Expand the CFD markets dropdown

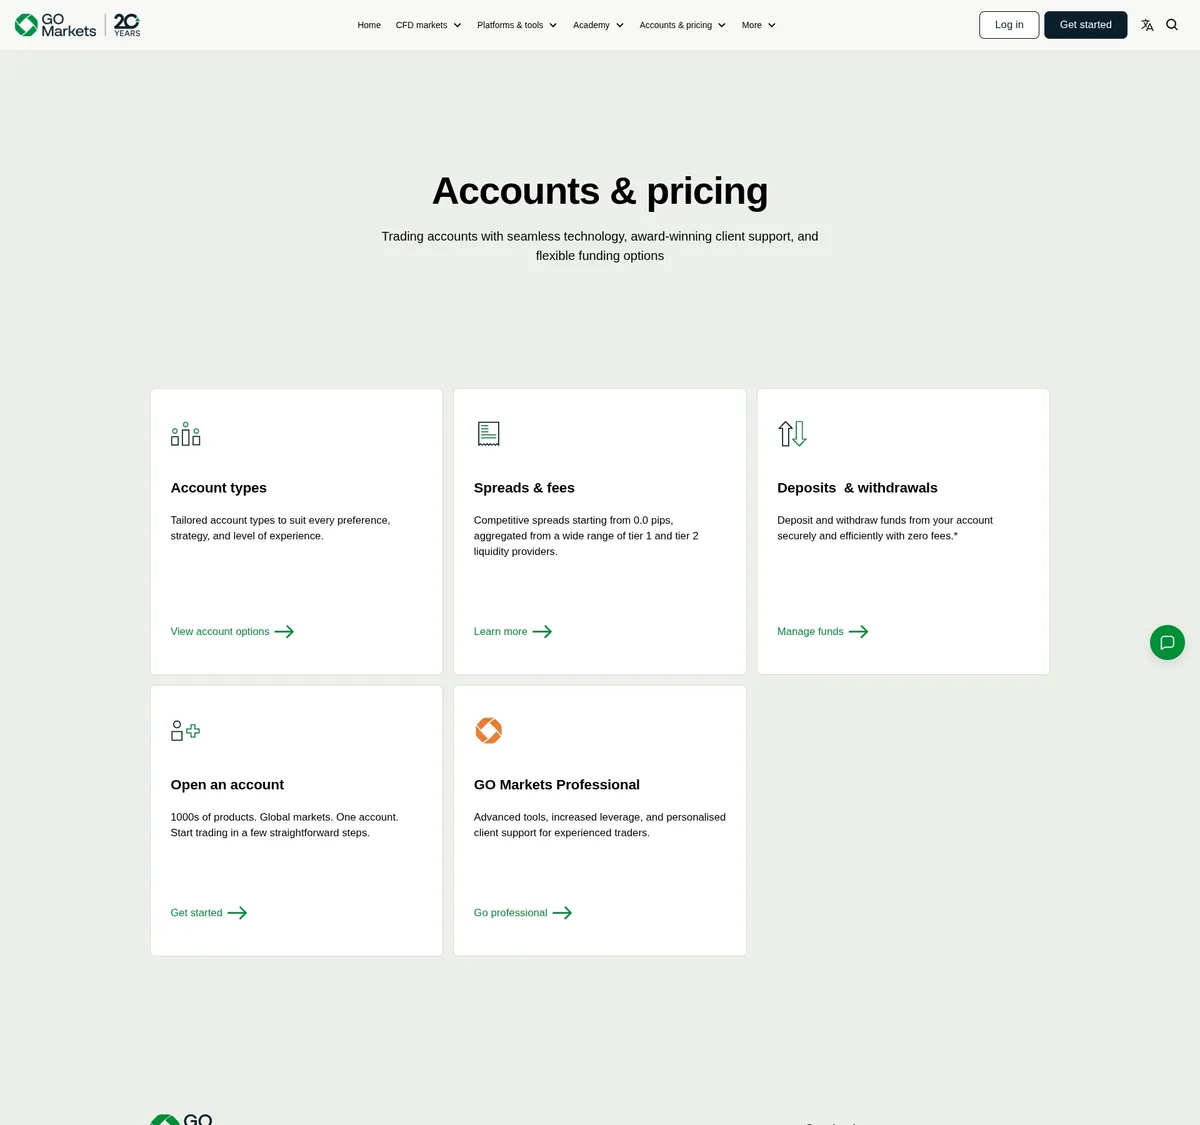coord(428,25)
